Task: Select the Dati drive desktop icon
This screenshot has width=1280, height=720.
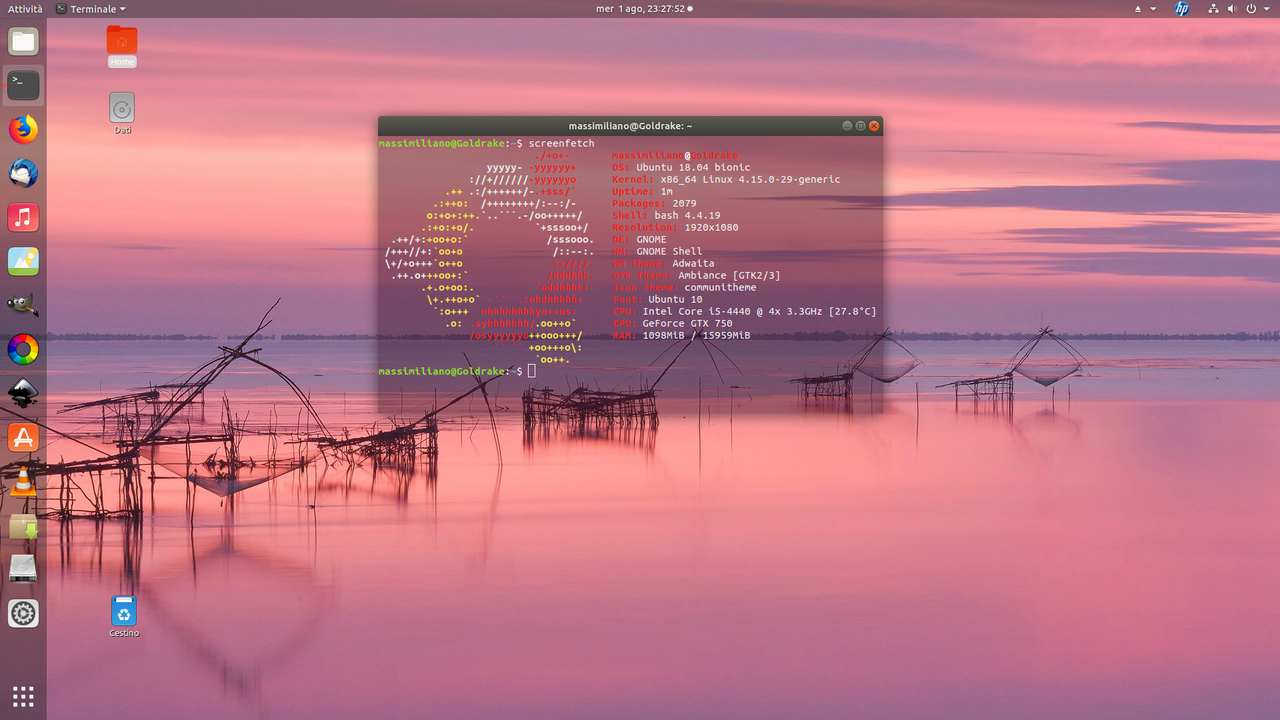Action: (x=122, y=114)
